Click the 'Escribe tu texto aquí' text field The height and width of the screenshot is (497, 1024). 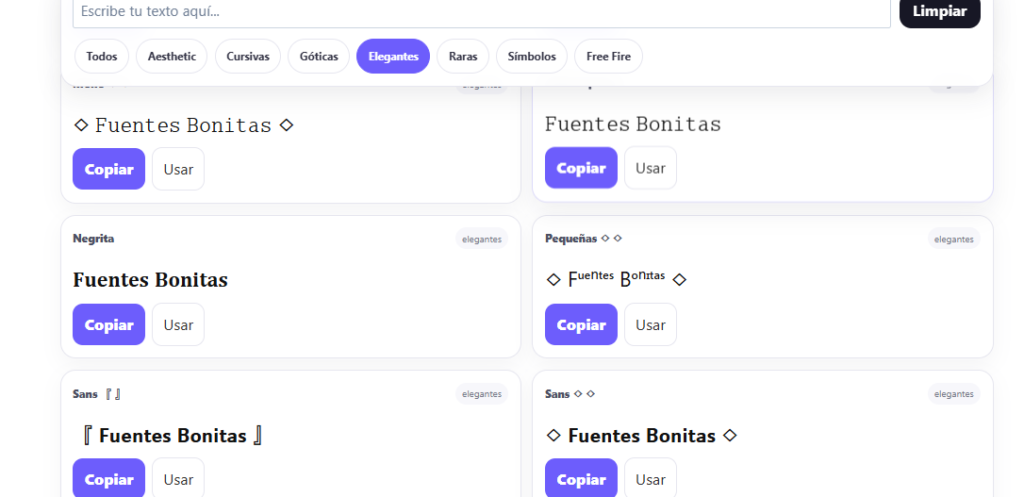point(481,12)
